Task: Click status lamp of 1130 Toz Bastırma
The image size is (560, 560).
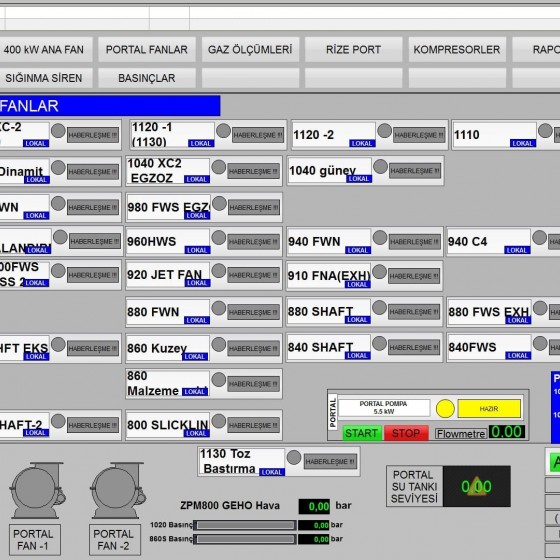Action: pyautogui.click(x=294, y=458)
